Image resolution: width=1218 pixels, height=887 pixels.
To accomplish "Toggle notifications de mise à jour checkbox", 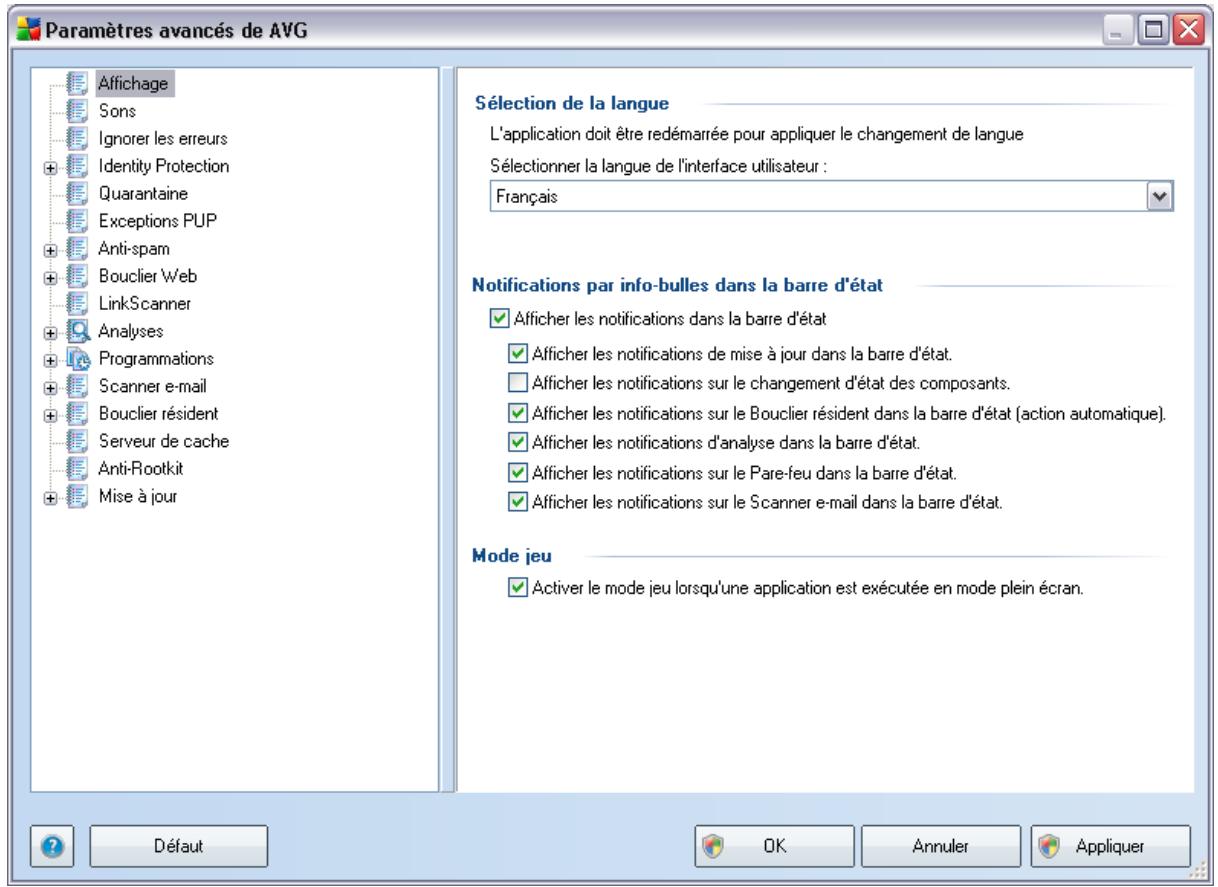I will pos(517,353).
